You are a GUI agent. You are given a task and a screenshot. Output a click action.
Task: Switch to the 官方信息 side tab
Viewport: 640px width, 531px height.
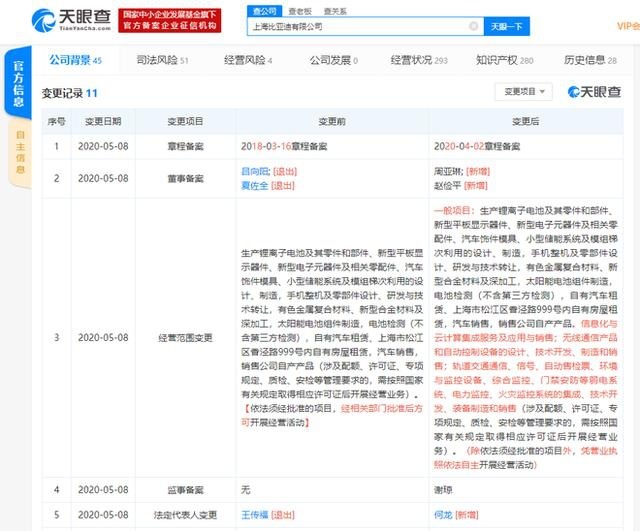tap(18, 83)
